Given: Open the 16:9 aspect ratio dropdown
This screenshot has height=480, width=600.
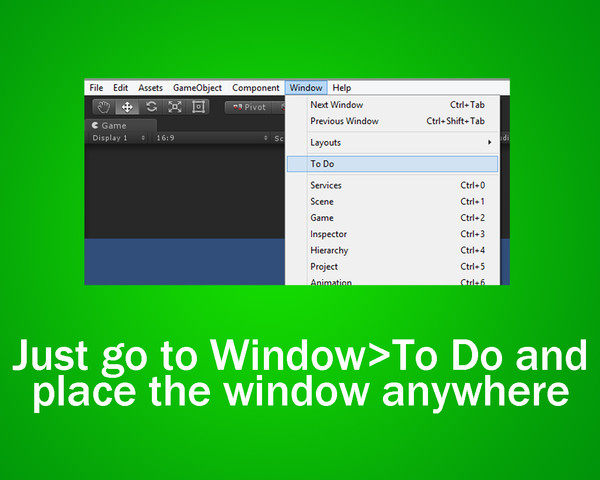Looking at the screenshot, I should 212,138.
